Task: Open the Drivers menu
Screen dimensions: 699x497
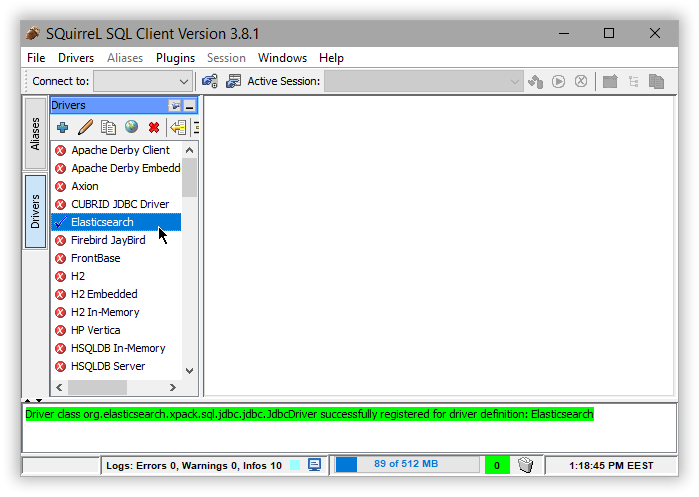Action: click(x=76, y=58)
